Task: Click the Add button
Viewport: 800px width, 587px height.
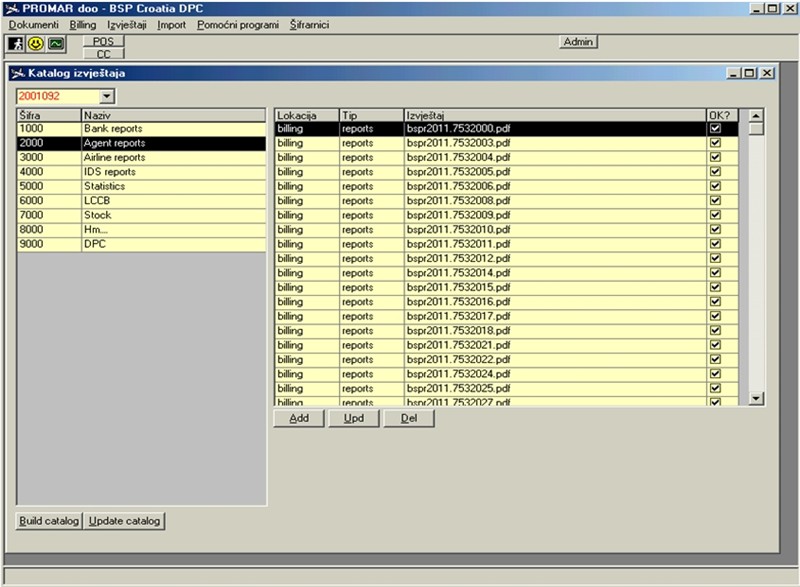Action: tap(299, 418)
